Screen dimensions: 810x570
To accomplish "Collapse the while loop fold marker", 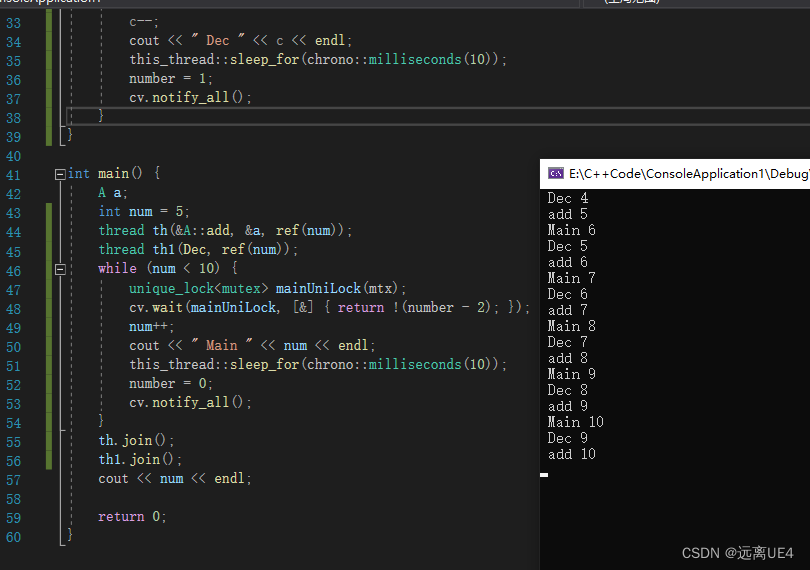I will coord(60,269).
